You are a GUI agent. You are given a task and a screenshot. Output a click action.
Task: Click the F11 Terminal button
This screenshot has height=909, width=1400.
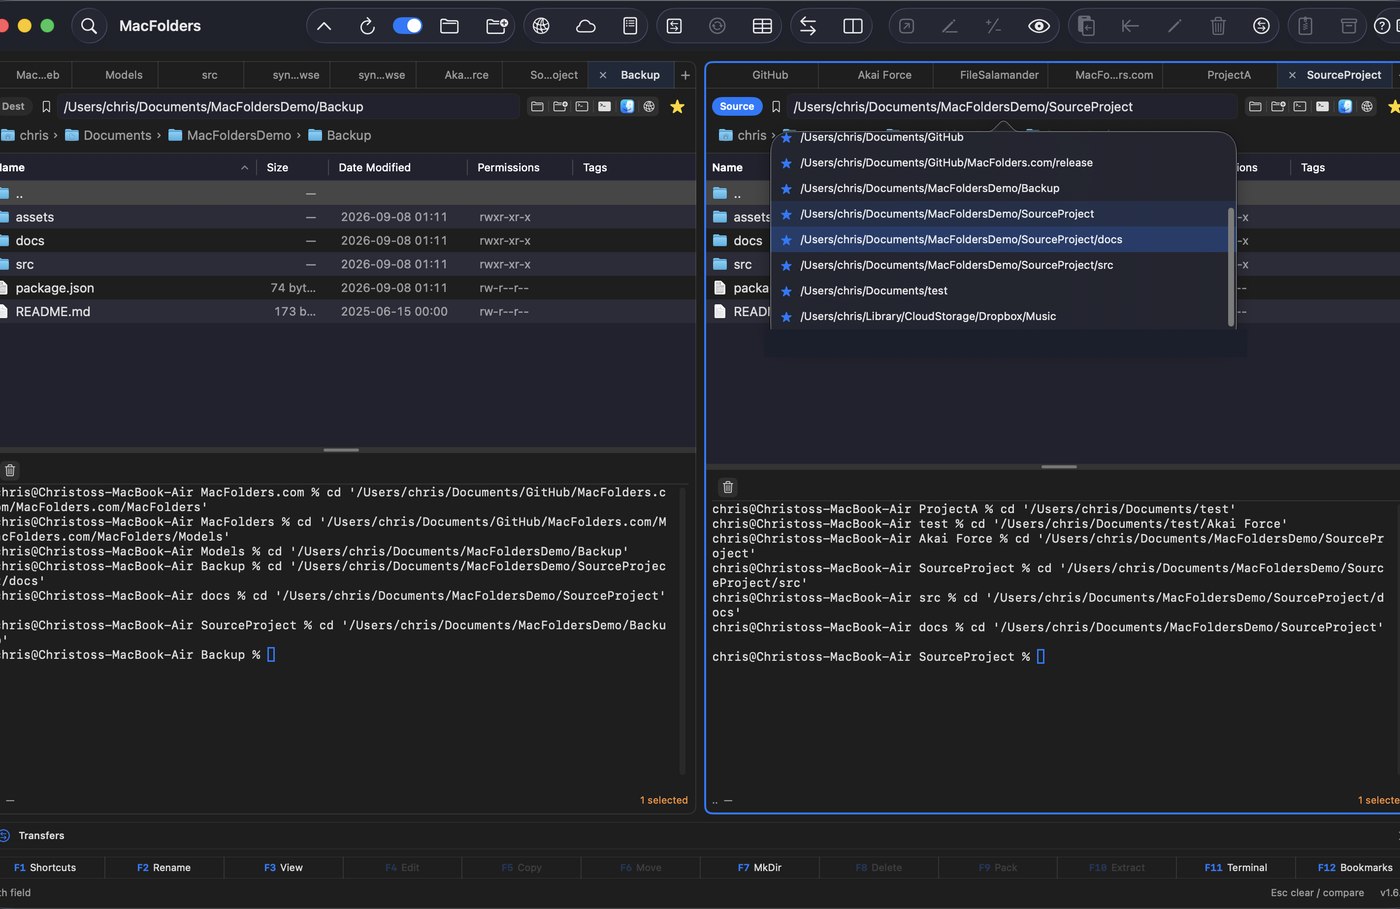[1235, 867]
